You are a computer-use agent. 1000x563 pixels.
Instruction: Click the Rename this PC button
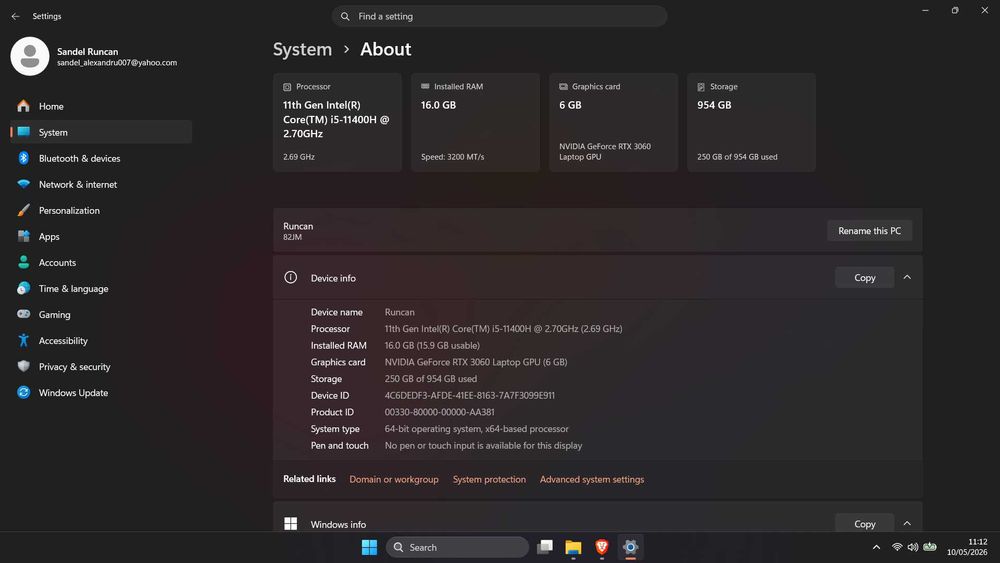[x=869, y=231]
